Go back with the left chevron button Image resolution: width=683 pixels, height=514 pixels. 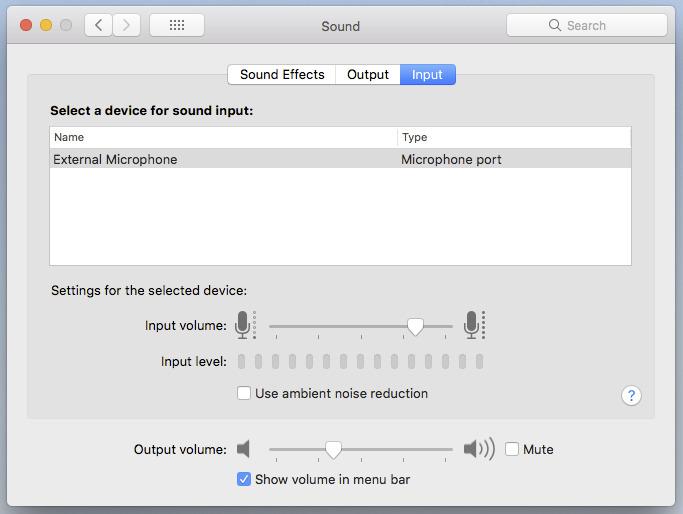click(x=98, y=25)
